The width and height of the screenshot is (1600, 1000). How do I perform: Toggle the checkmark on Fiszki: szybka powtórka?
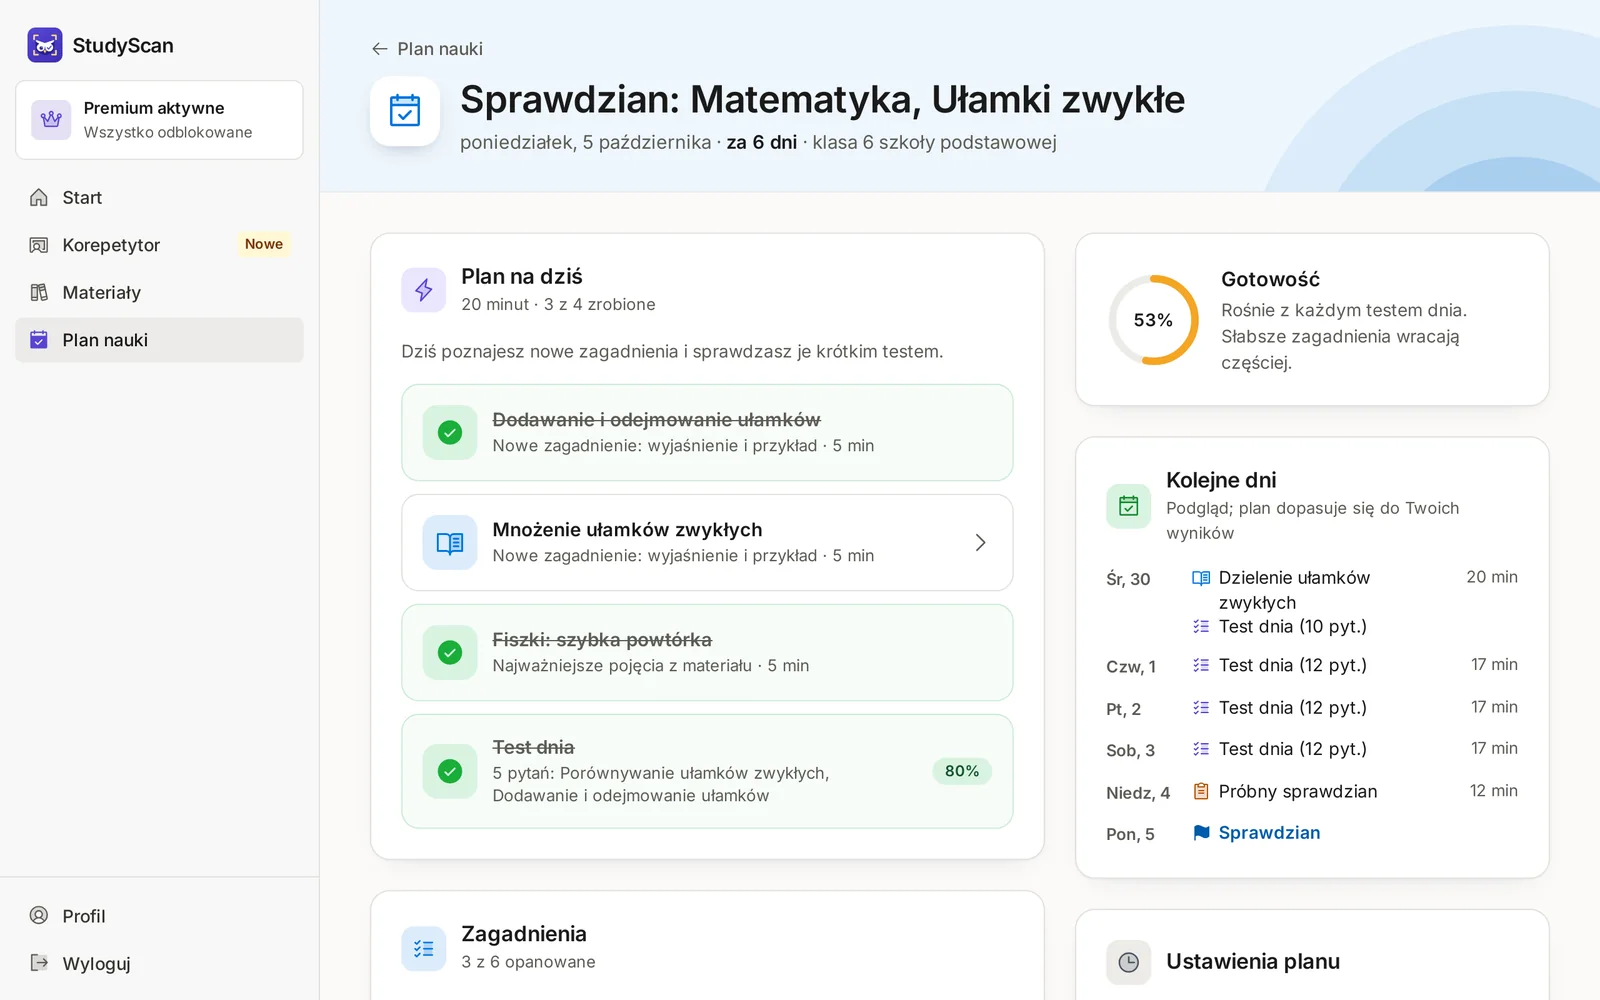click(450, 653)
